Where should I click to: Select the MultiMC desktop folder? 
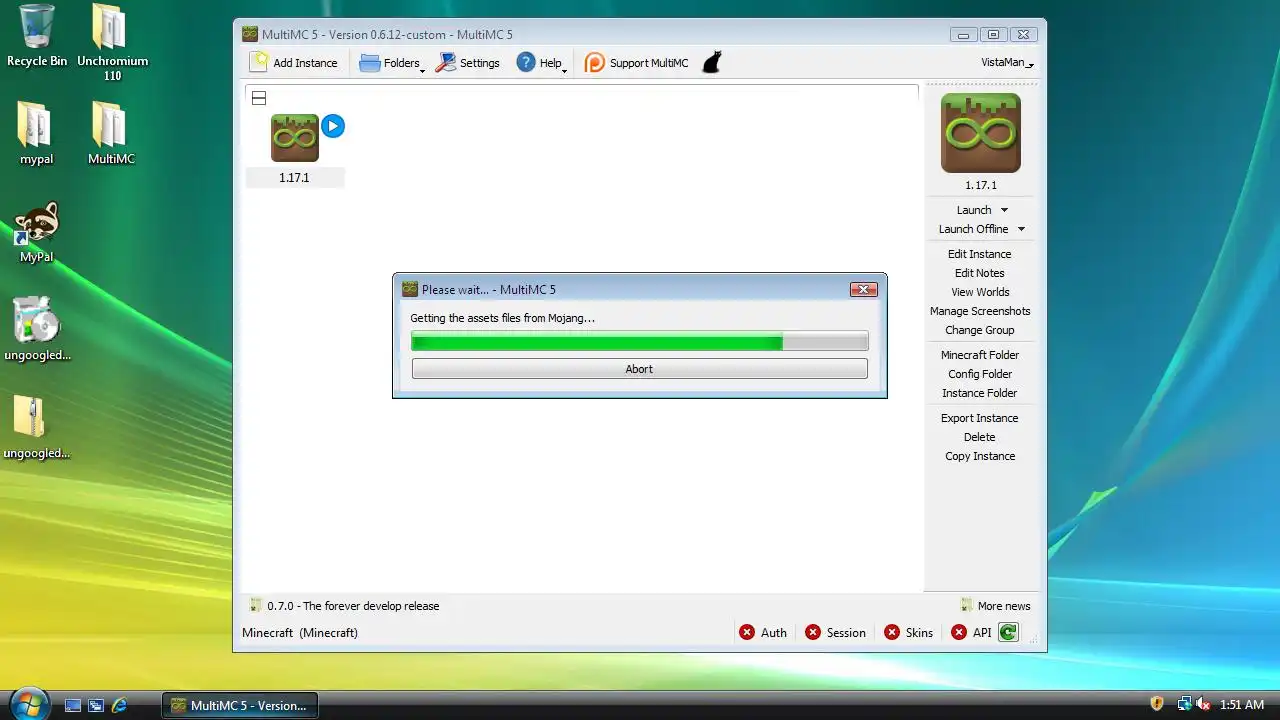pos(111,133)
